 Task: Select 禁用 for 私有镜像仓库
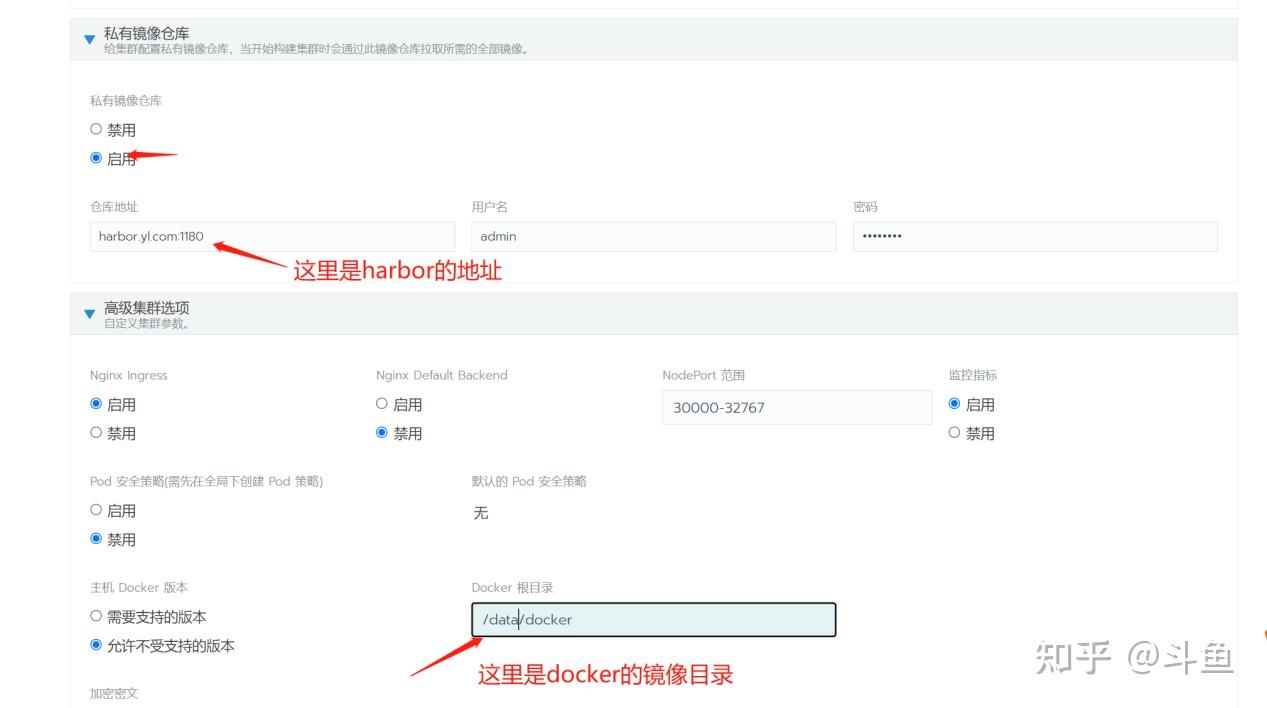click(96, 129)
